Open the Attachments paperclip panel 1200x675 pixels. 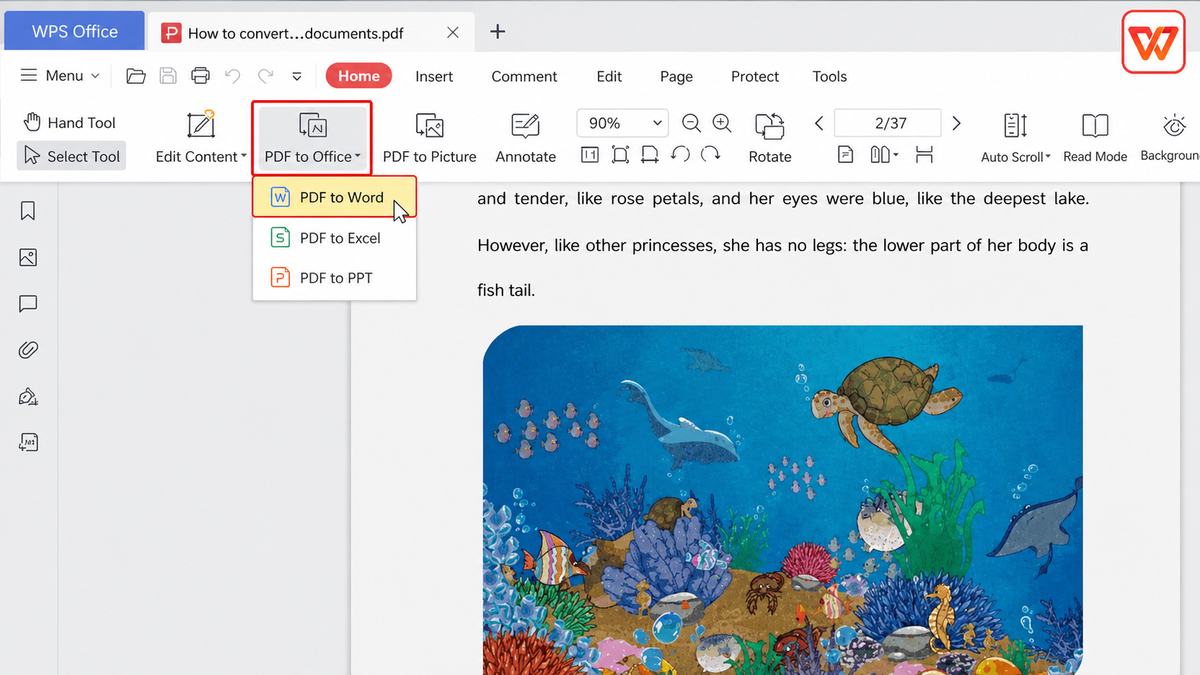pos(28,350)
